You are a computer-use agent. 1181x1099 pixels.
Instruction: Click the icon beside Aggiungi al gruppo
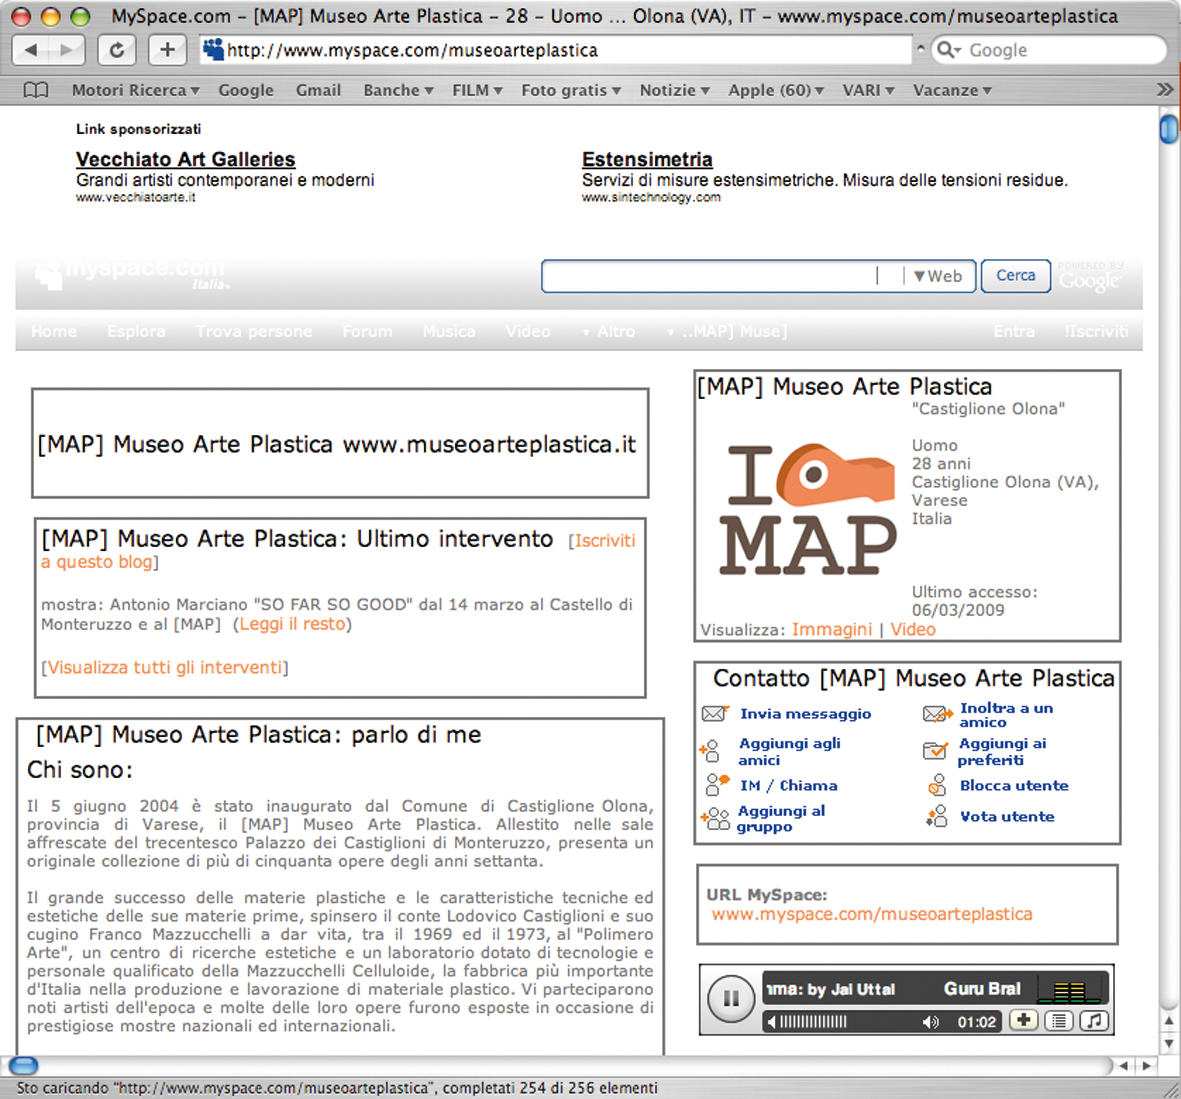click(715, 819)
